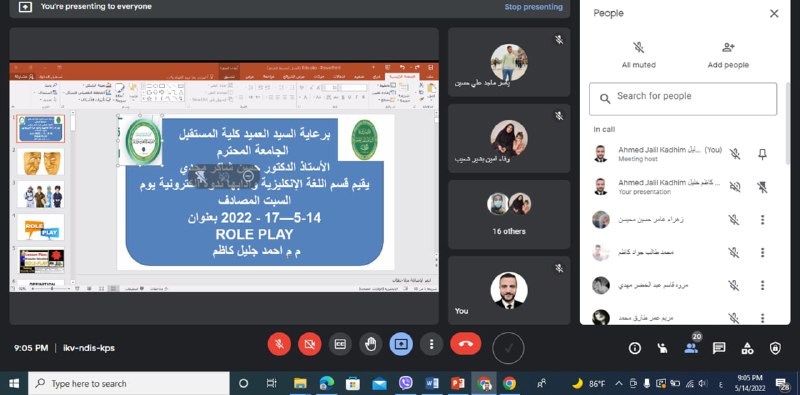Image resolution: width=800 pixels, height=395 pixels.
Task: Open more options in call controls
Action: click(x=431, y=344)
